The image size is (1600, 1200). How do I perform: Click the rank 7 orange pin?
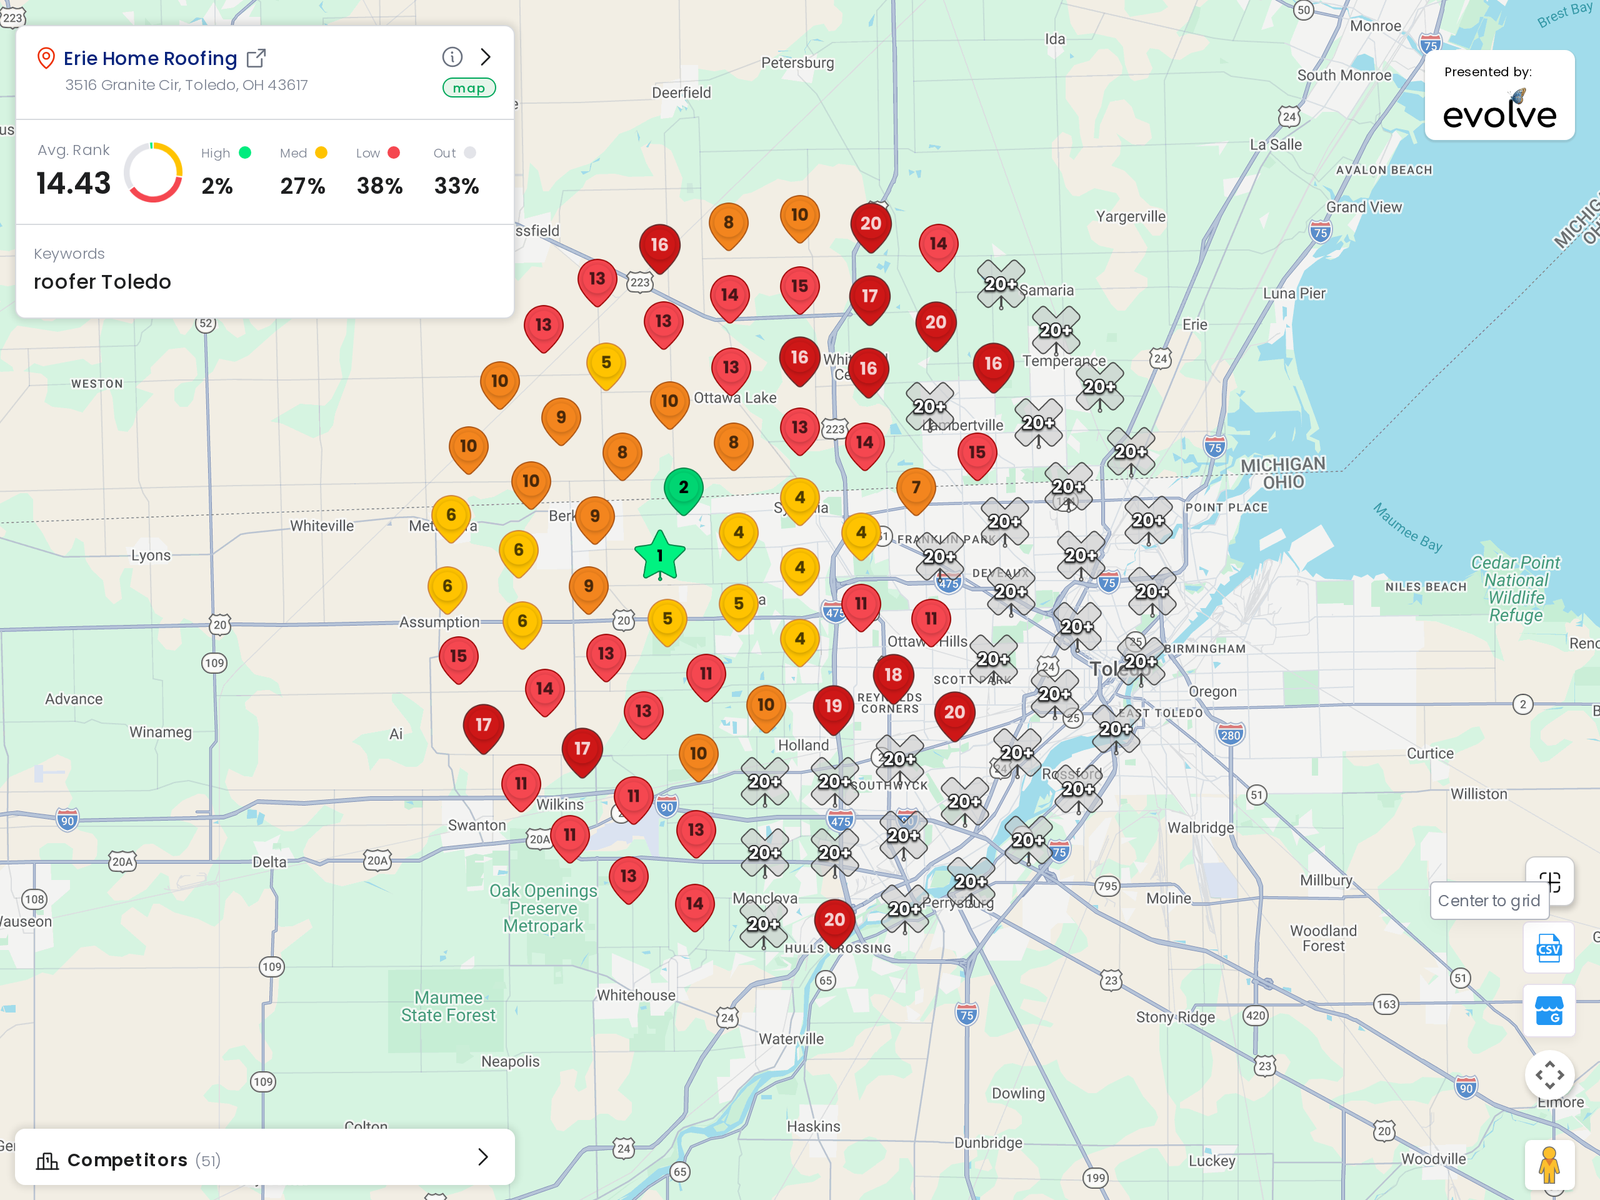916,490
